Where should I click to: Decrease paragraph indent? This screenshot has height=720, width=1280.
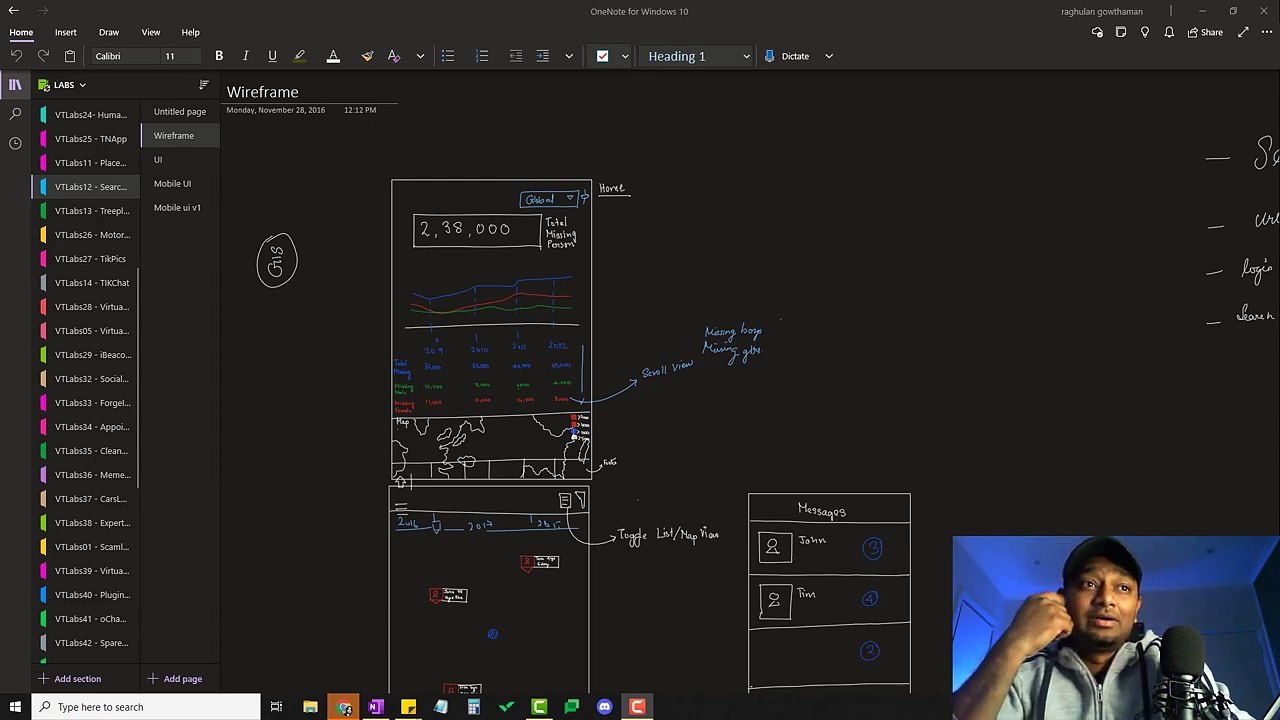516,56
